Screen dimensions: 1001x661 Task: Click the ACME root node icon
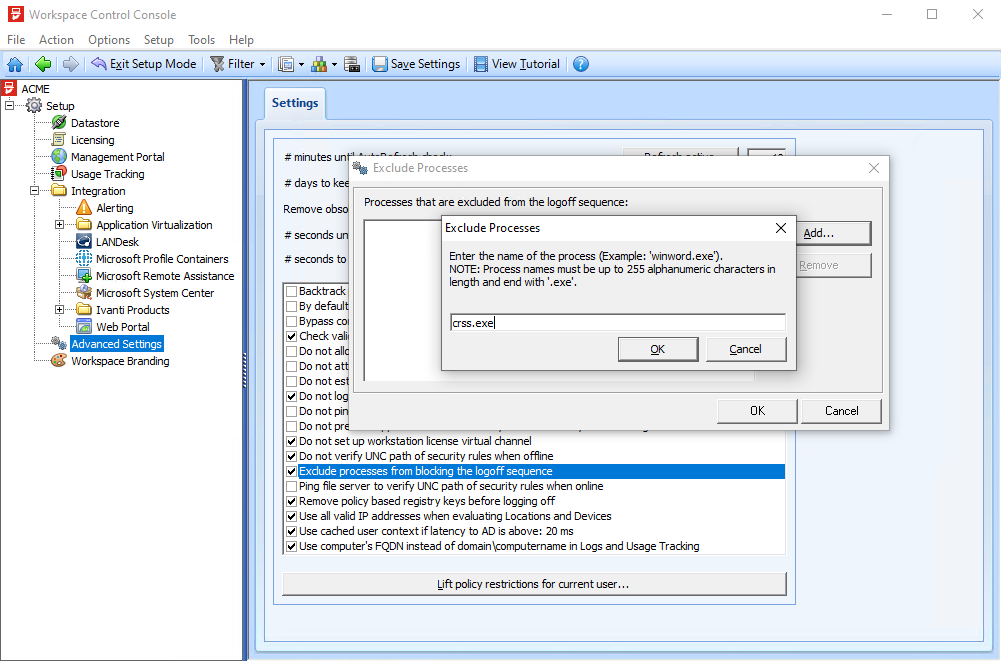tap(9, 88)
